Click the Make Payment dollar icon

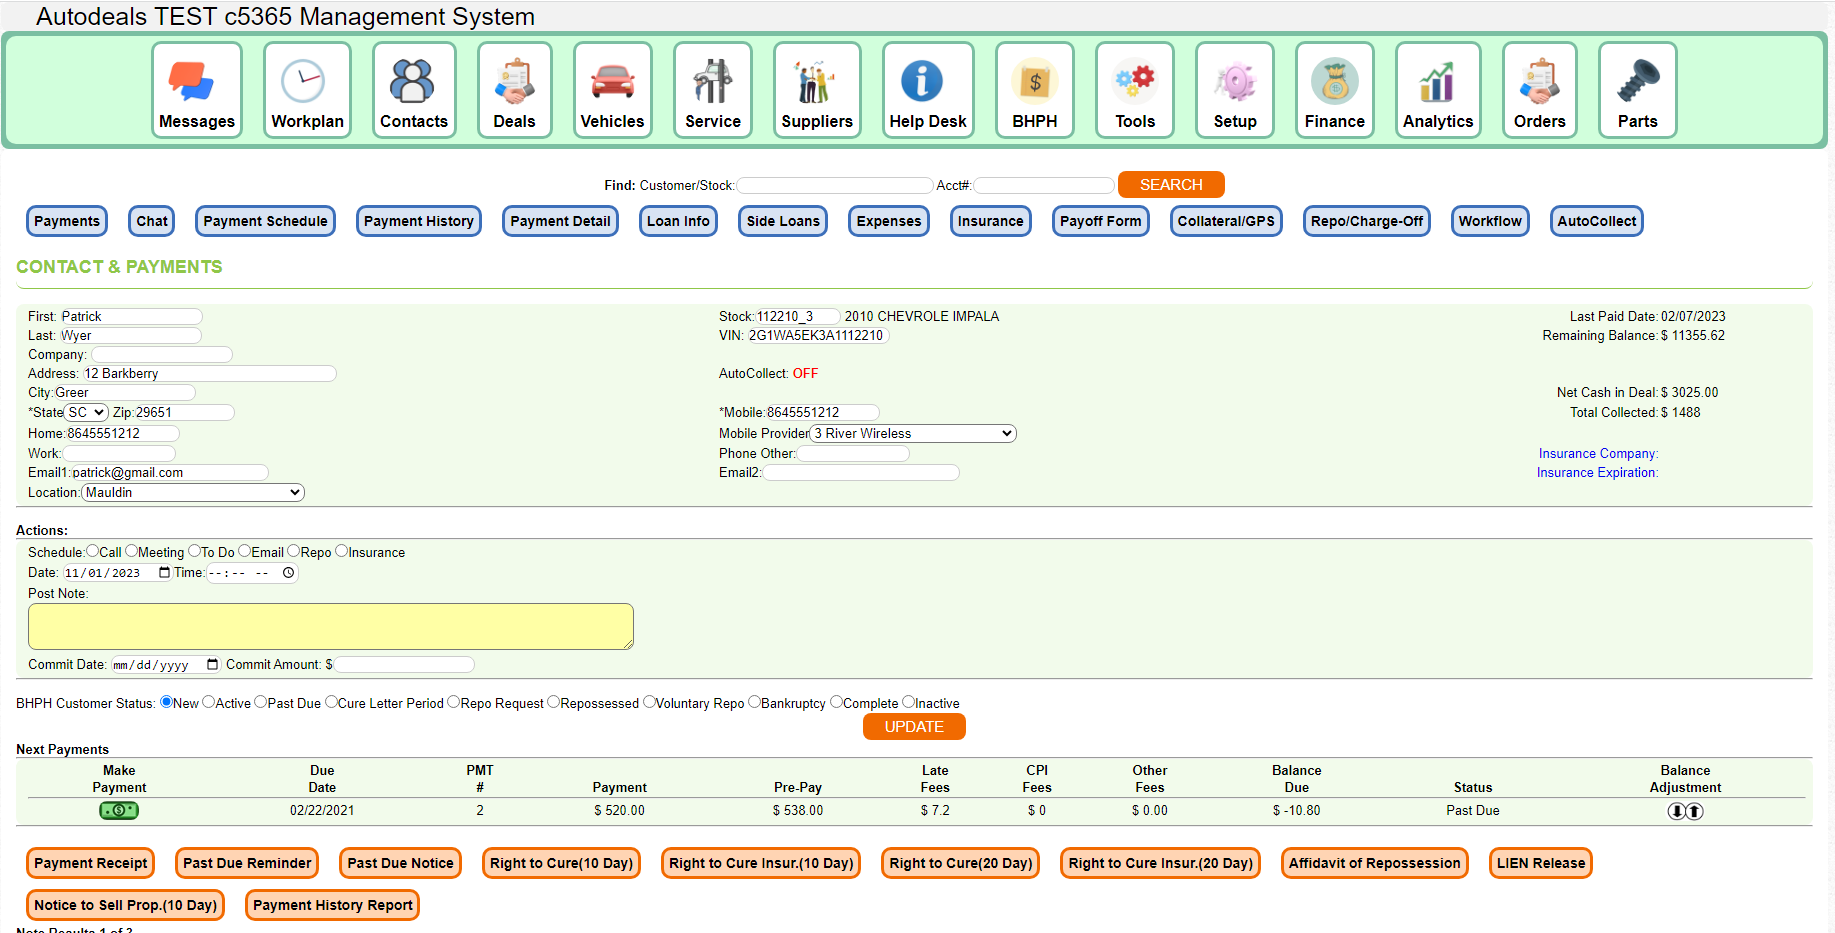pos(118,810)
